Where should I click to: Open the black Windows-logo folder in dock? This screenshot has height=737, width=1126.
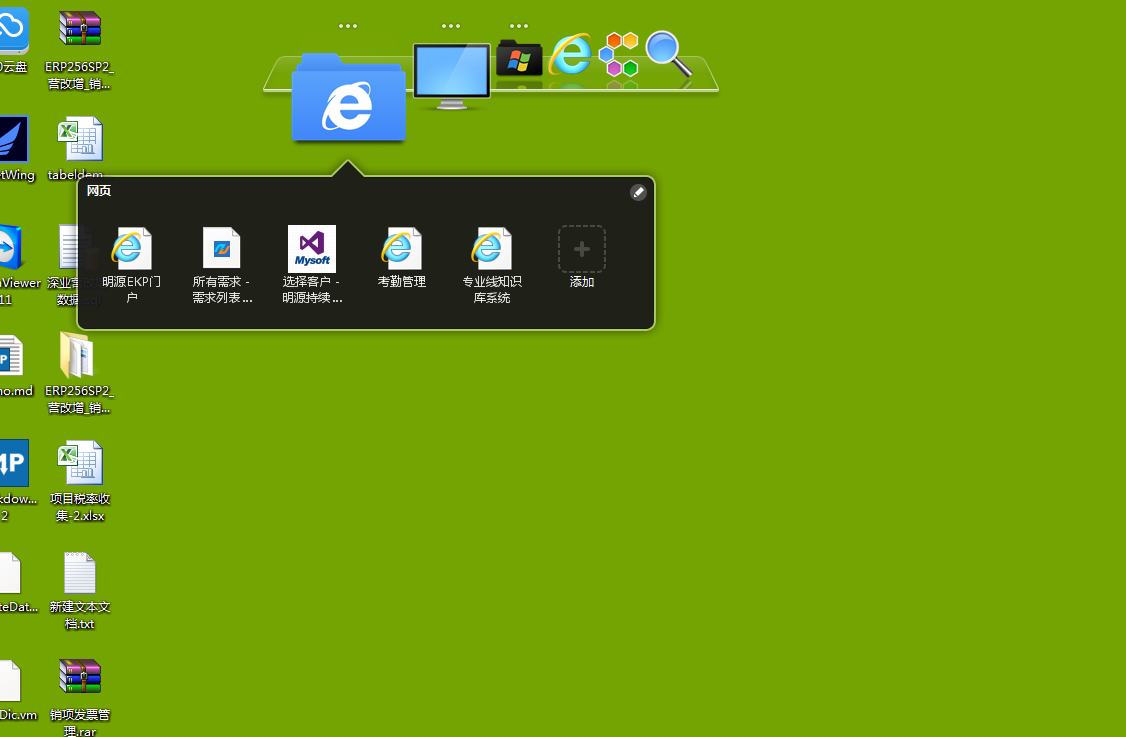click(x=519, y=58)
